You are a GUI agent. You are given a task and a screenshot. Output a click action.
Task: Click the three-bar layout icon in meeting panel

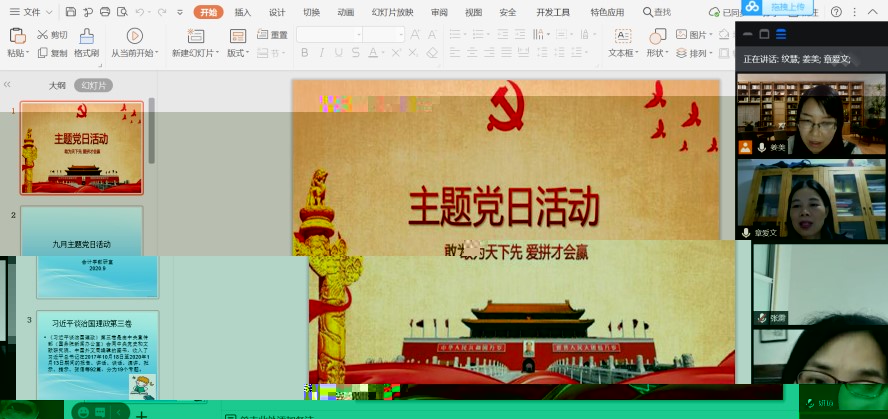[x=781, y=34]
